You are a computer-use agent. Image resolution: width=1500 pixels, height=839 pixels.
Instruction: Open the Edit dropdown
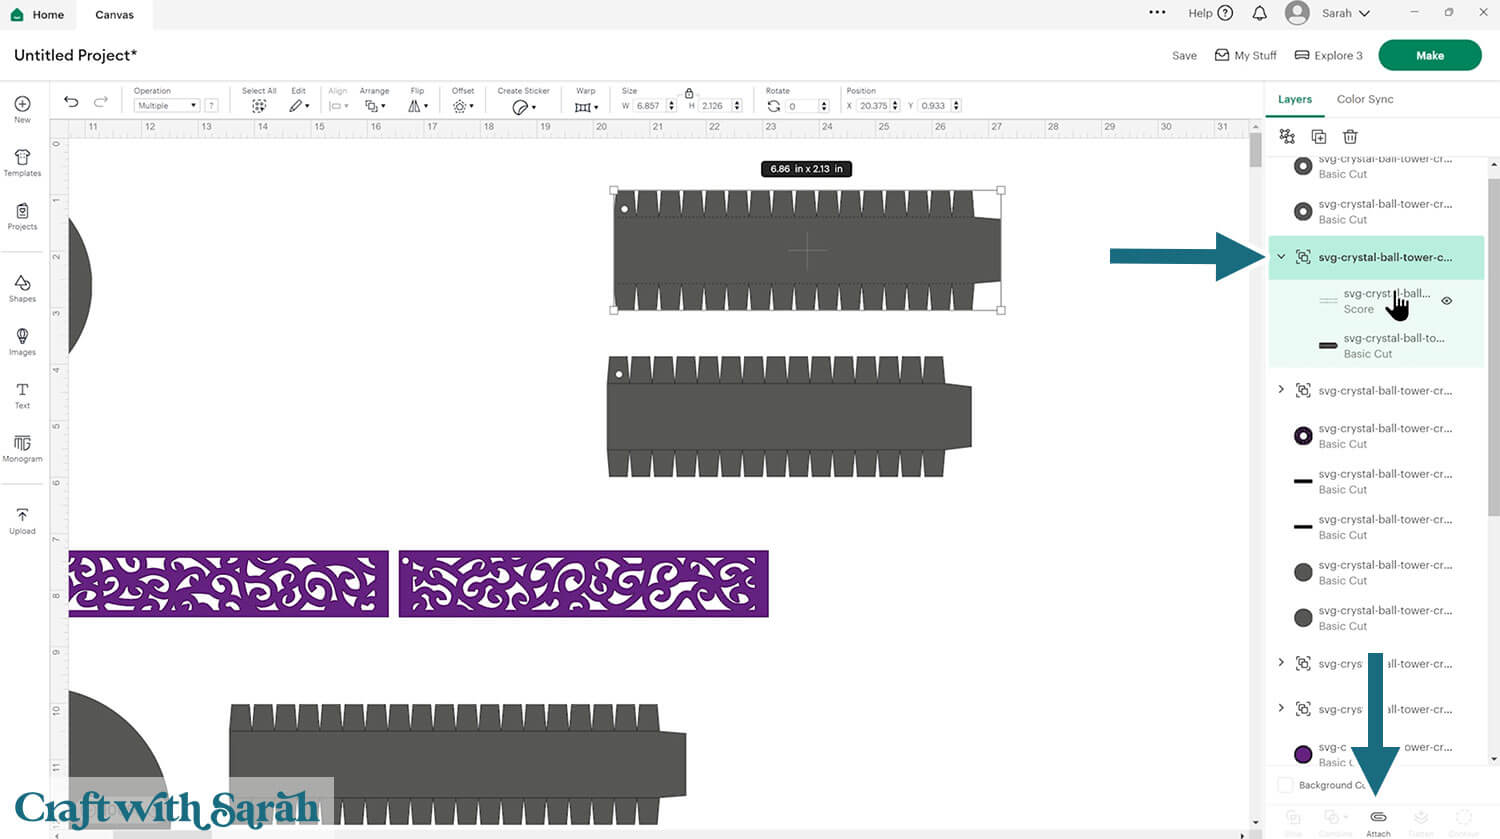(x=299, y=106)
